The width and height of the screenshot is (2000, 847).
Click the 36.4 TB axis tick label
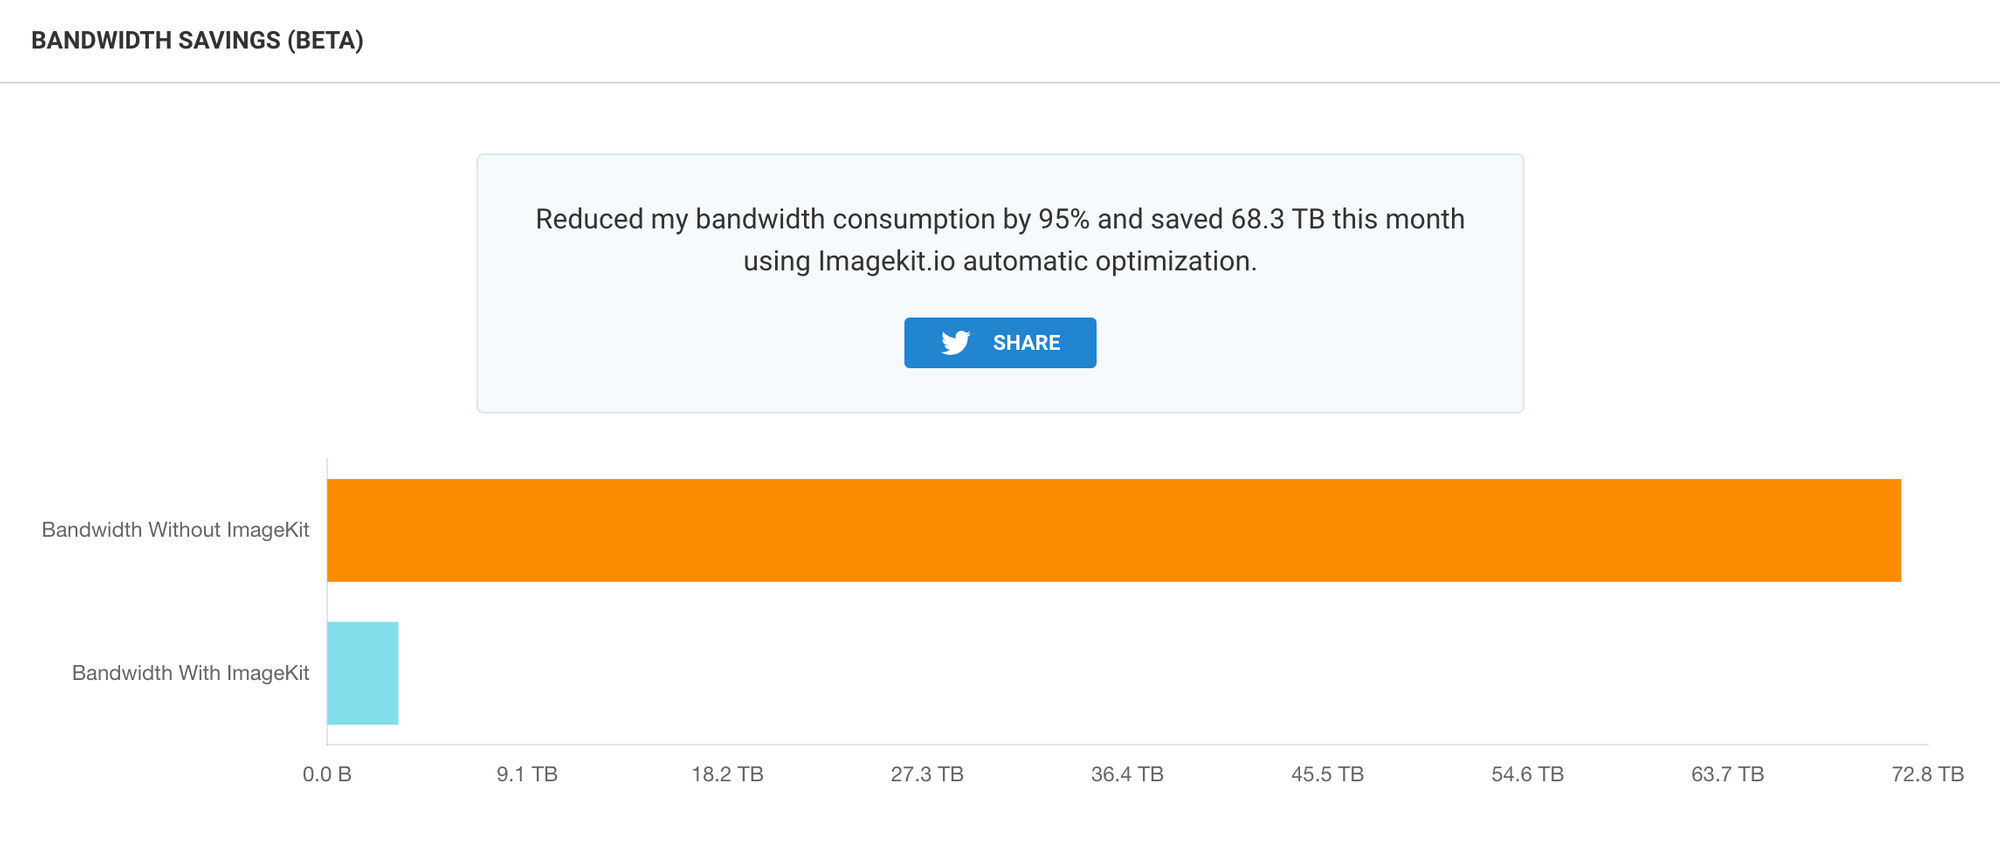click(x=1127, y=774)
